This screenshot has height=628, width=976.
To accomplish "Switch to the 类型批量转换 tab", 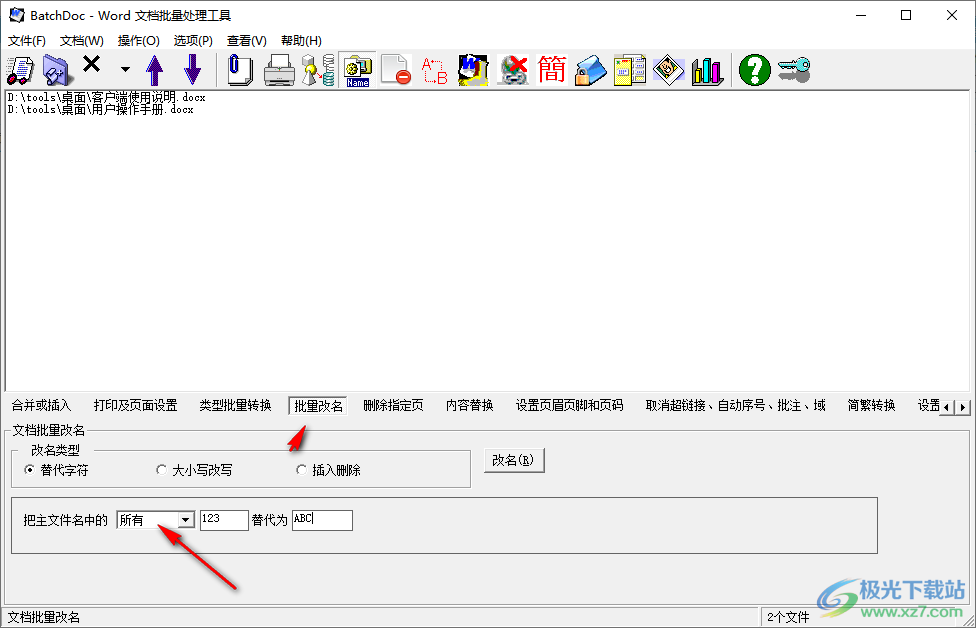I will click(235, 406).
